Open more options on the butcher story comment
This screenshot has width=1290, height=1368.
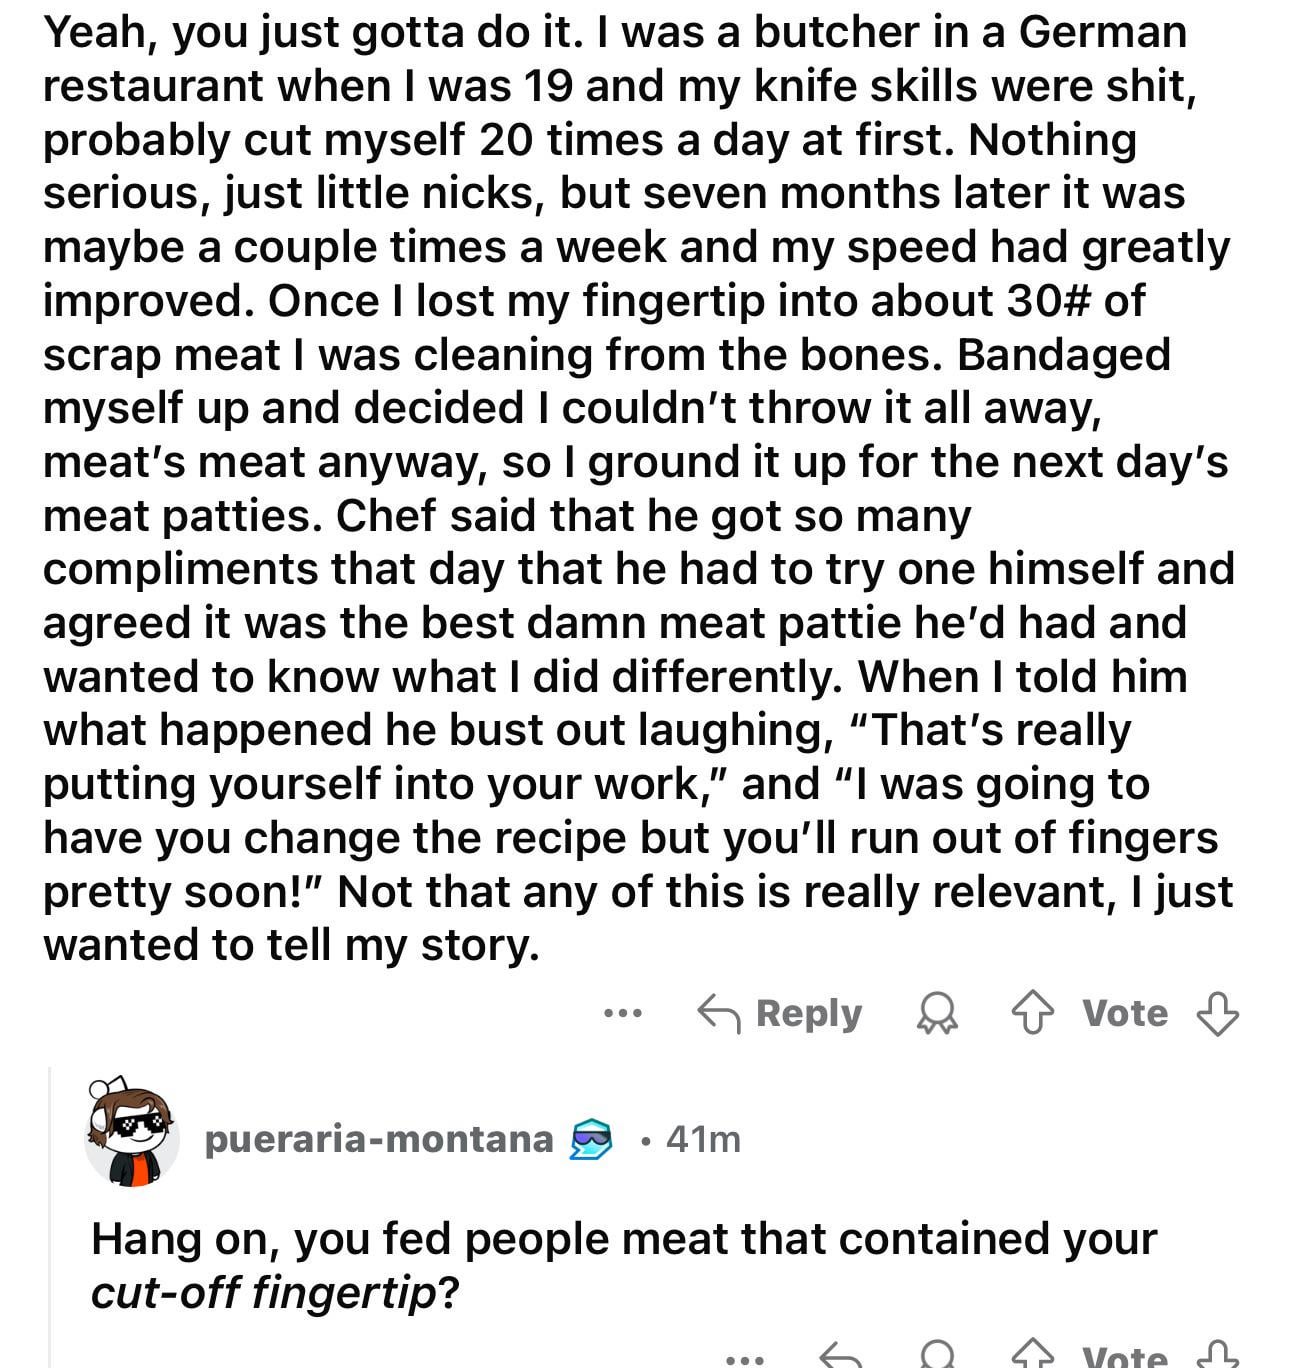click(x=622, y=1014)
